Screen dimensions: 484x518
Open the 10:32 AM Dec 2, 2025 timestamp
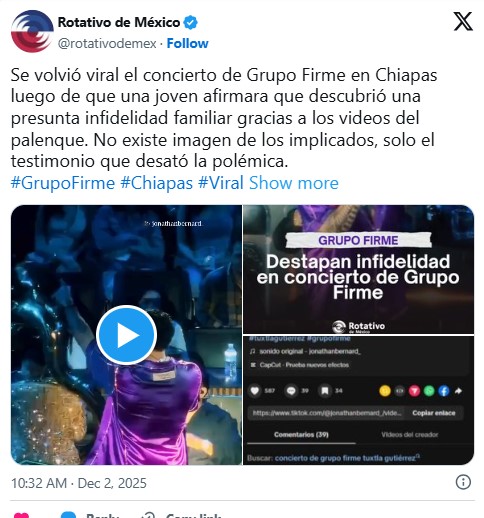pos(79,483)
